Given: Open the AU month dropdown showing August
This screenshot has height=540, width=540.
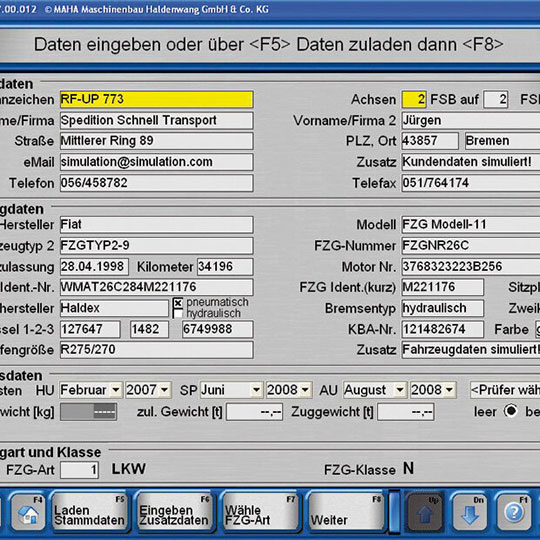Looking at the screenshot, I should click(375, 390).
